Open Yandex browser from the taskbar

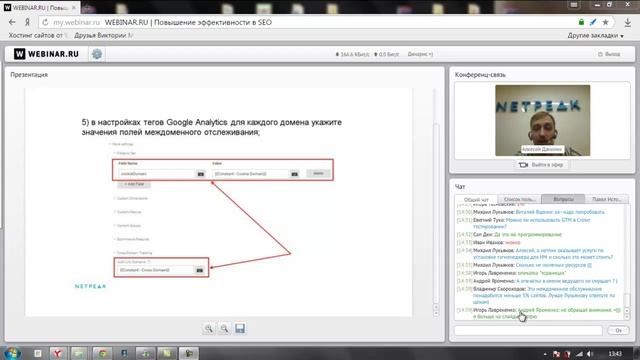click(58, 353)
